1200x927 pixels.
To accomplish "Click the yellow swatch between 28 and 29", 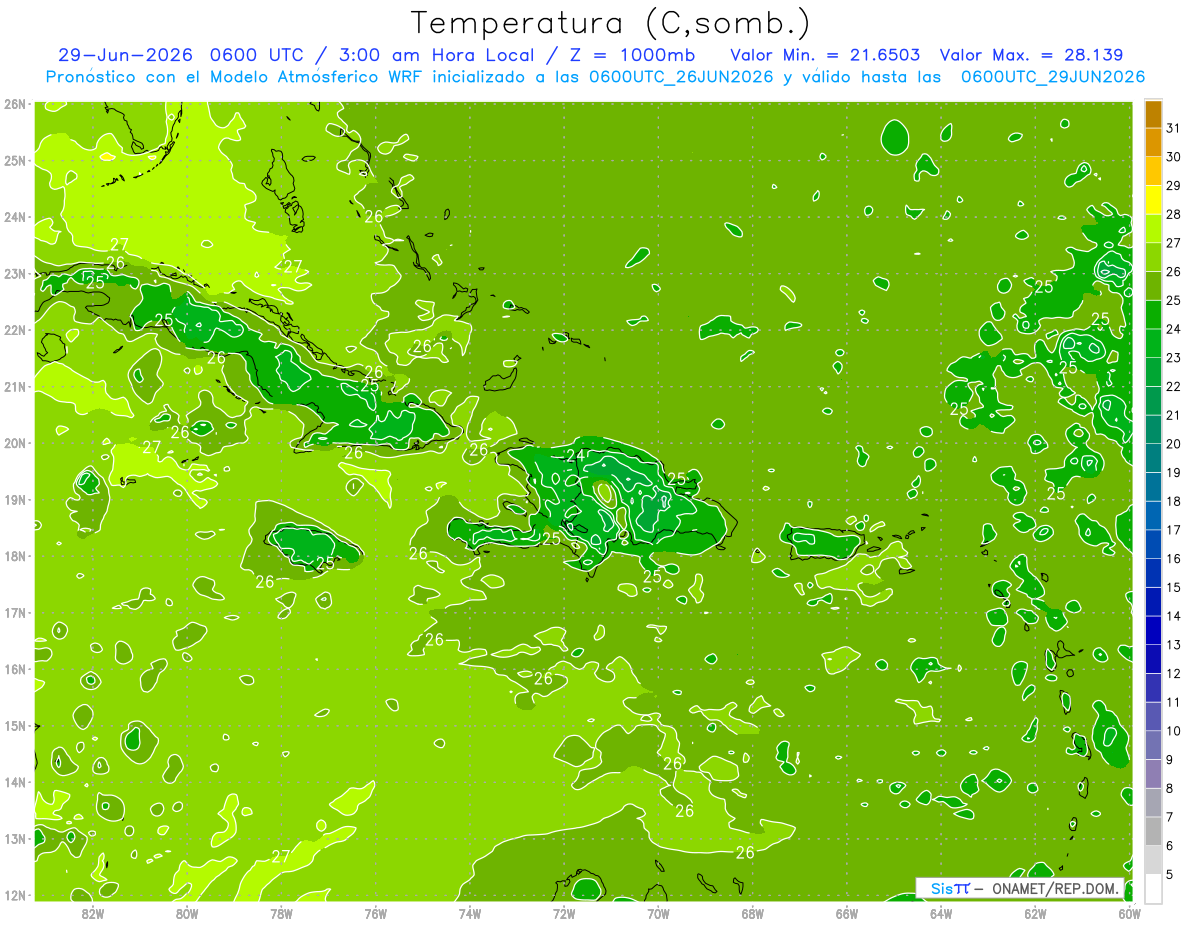I will pos(1153,200).
